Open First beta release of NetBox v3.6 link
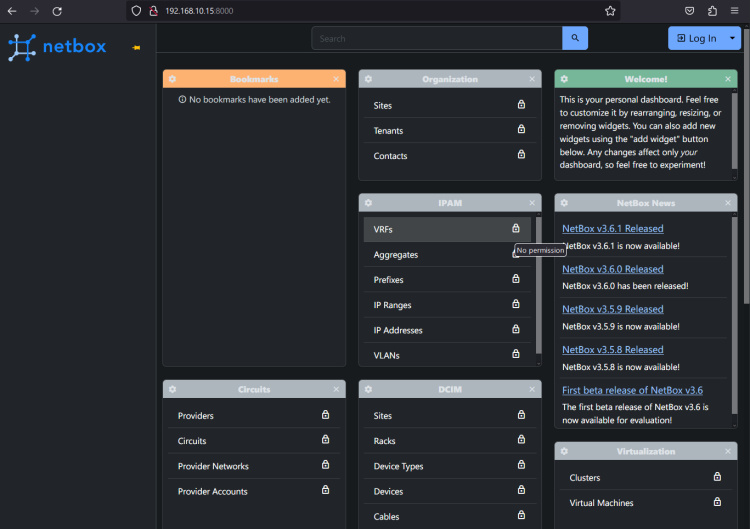Viewport: 750px width, 529px height. coord(632,390)
